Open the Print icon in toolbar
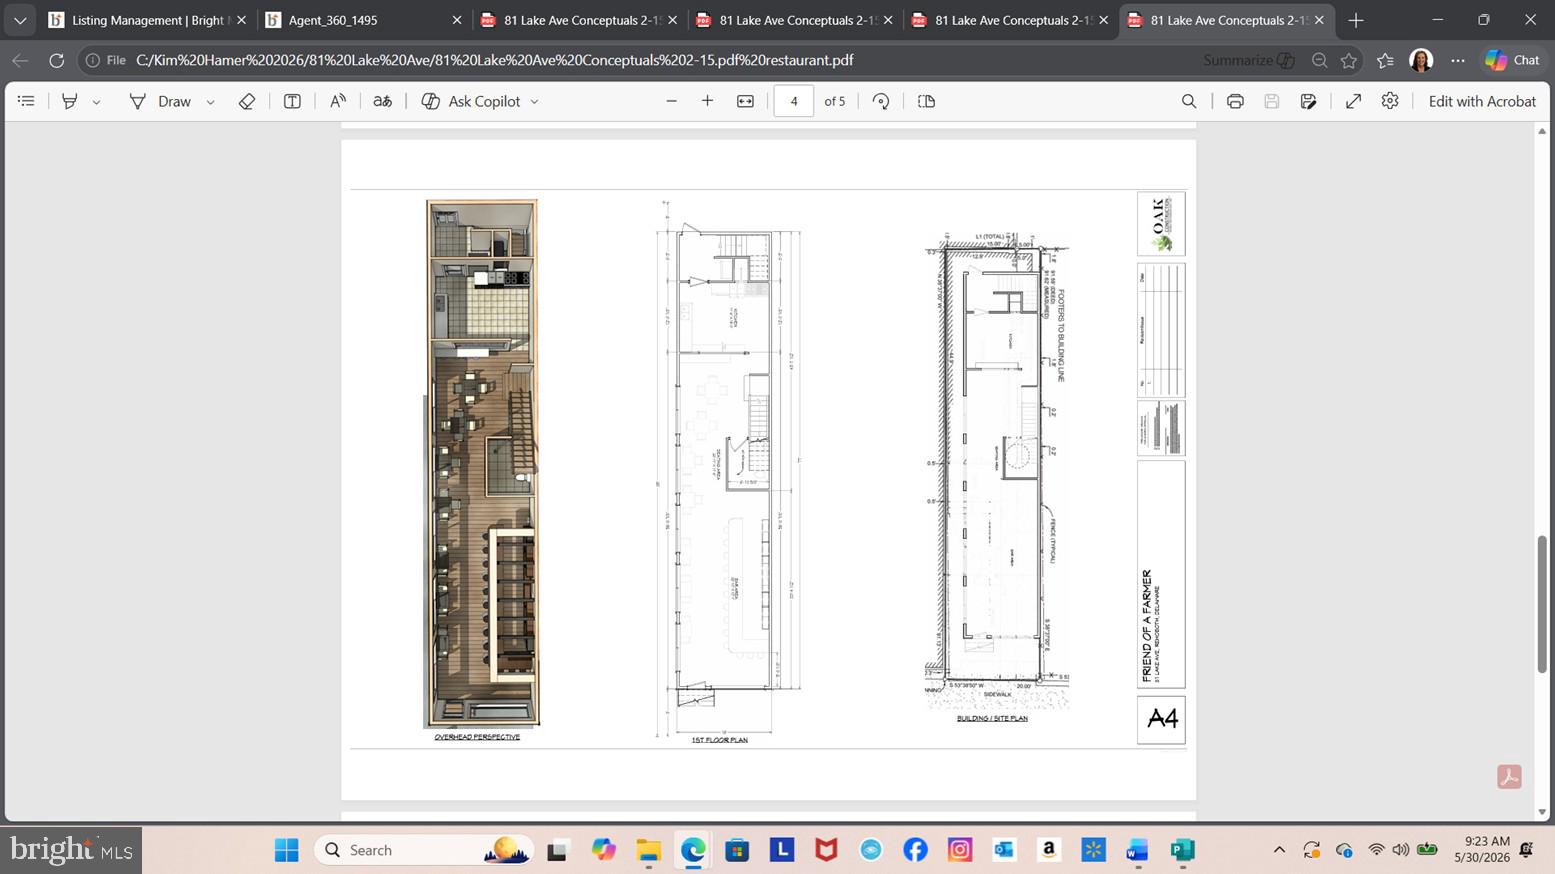The image size is (1555, 874). point(1235,101)
